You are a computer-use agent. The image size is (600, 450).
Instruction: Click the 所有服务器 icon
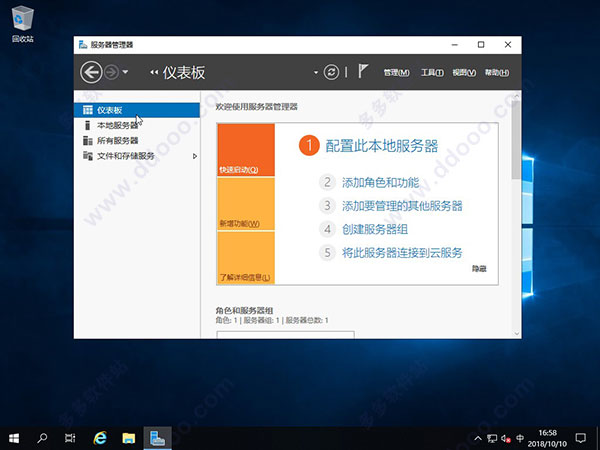pyautogui.click(x=88, y=140)
